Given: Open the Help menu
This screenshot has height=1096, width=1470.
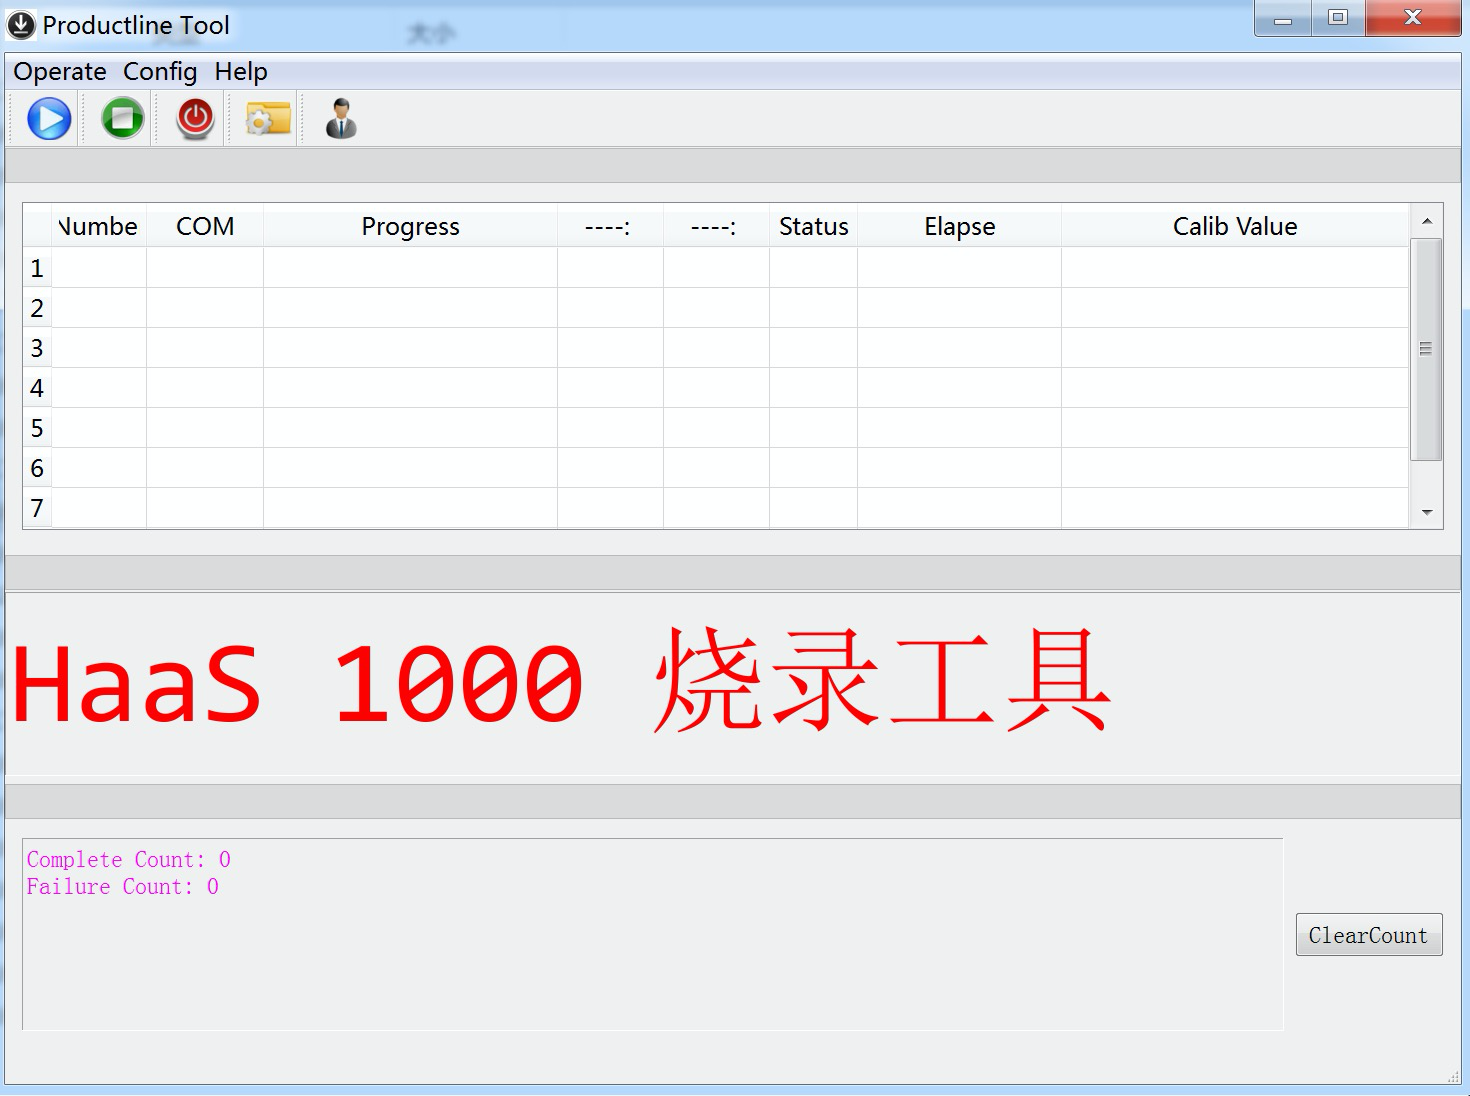Looking at the screenshot, I should (x=241, y=72).
